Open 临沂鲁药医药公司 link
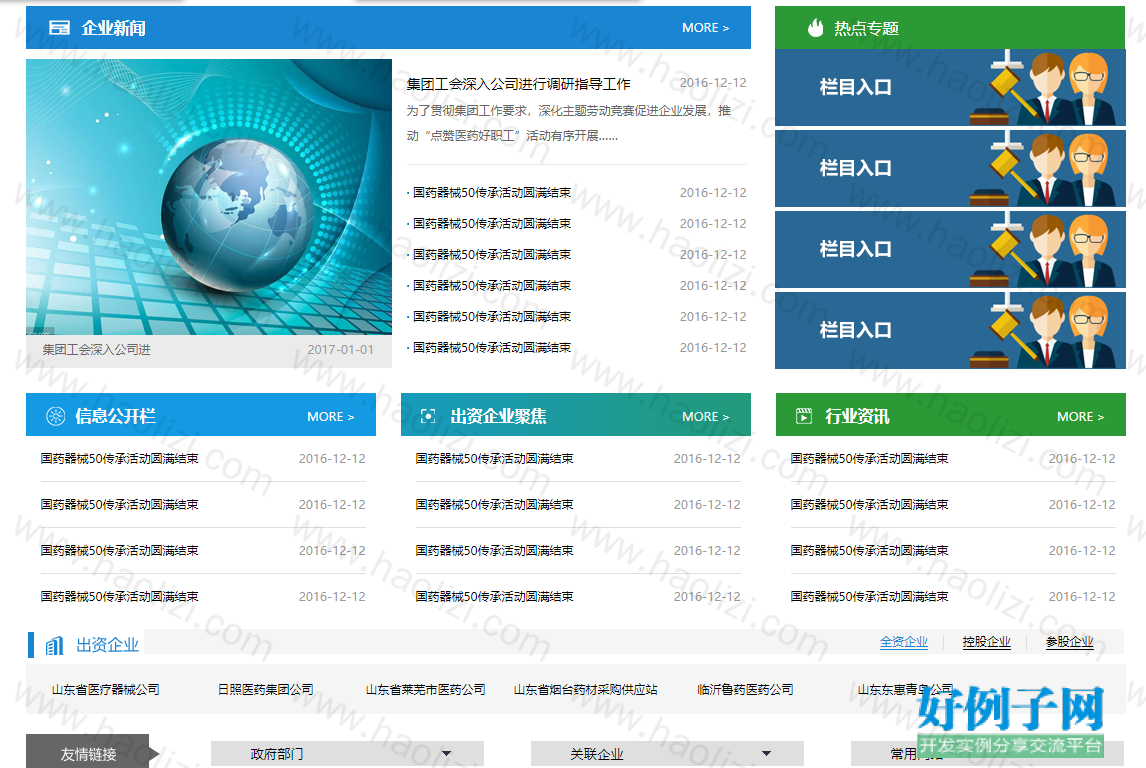 (745, 689)
